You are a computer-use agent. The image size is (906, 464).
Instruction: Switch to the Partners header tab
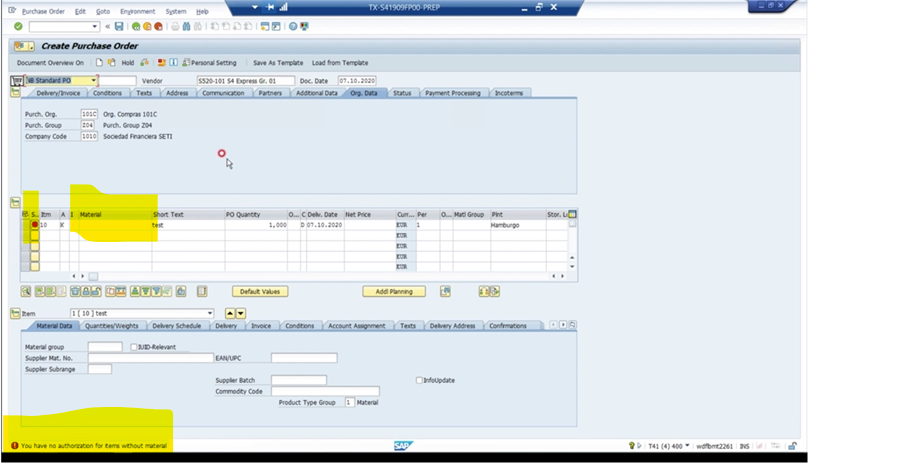tap(270, 93)
